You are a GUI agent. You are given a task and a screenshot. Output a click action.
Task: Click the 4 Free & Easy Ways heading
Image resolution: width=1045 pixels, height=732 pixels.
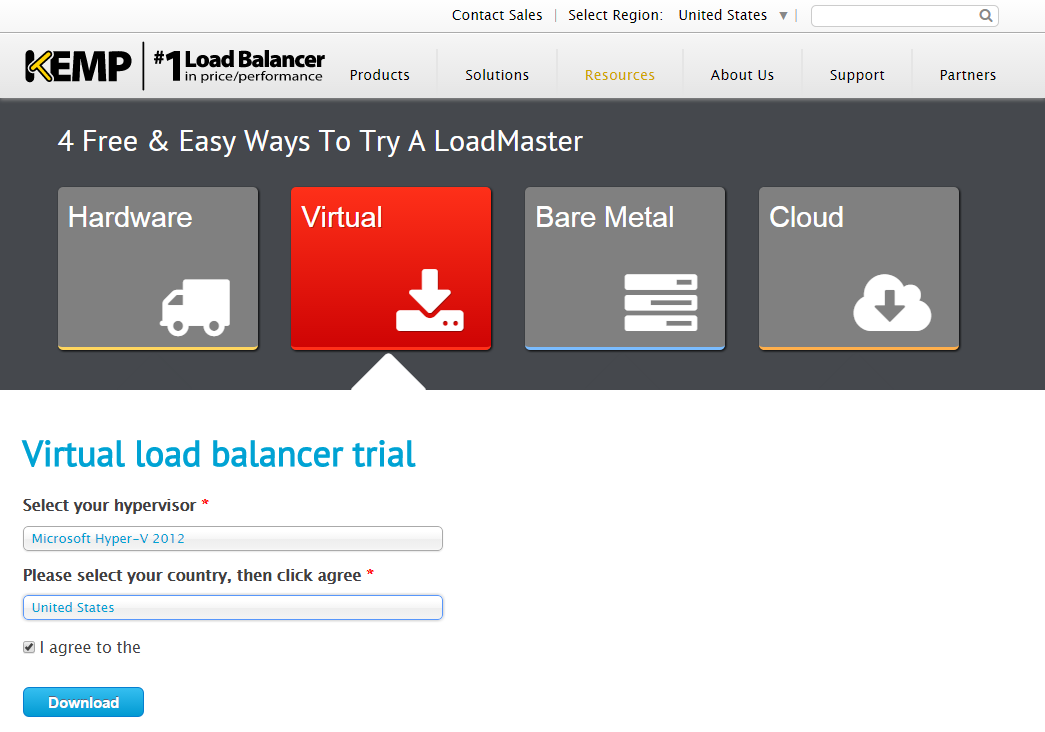click(320, 141)
